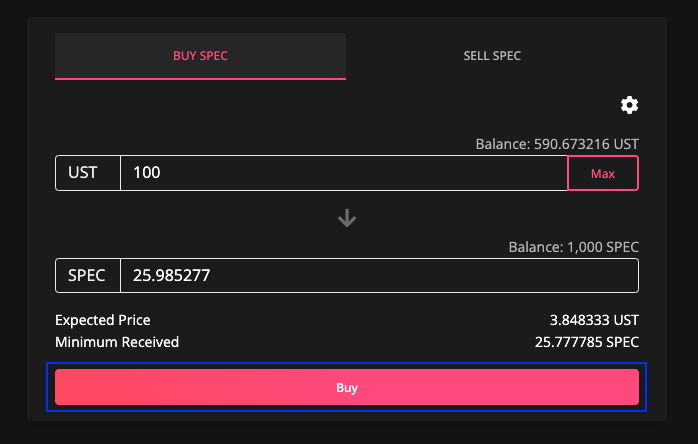This screenshot has height=444, width=698.
Task: Click the Minimum Received label
Action: 117,342
